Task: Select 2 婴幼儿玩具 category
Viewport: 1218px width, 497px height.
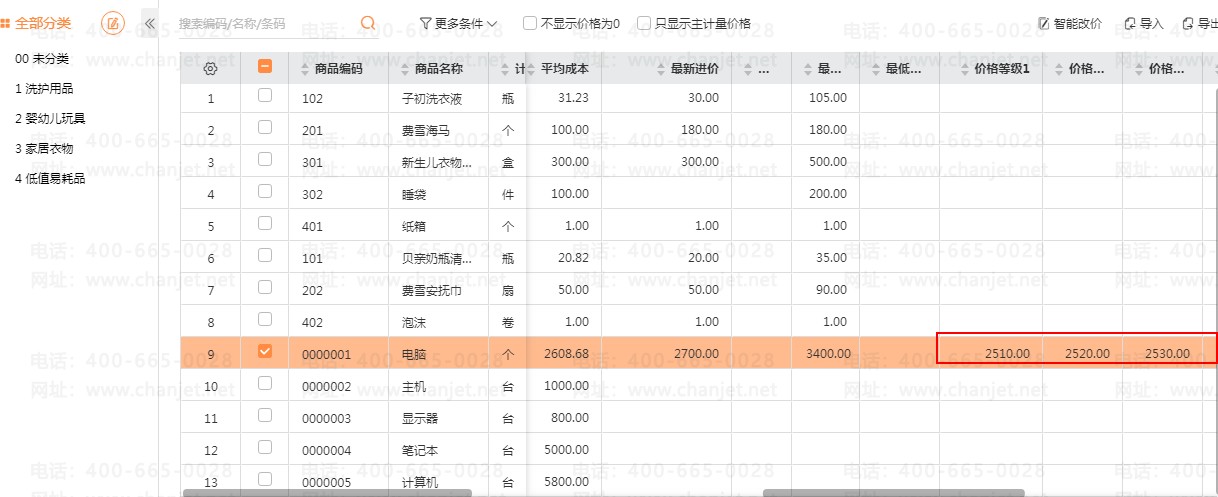Action: coord(50,118)
